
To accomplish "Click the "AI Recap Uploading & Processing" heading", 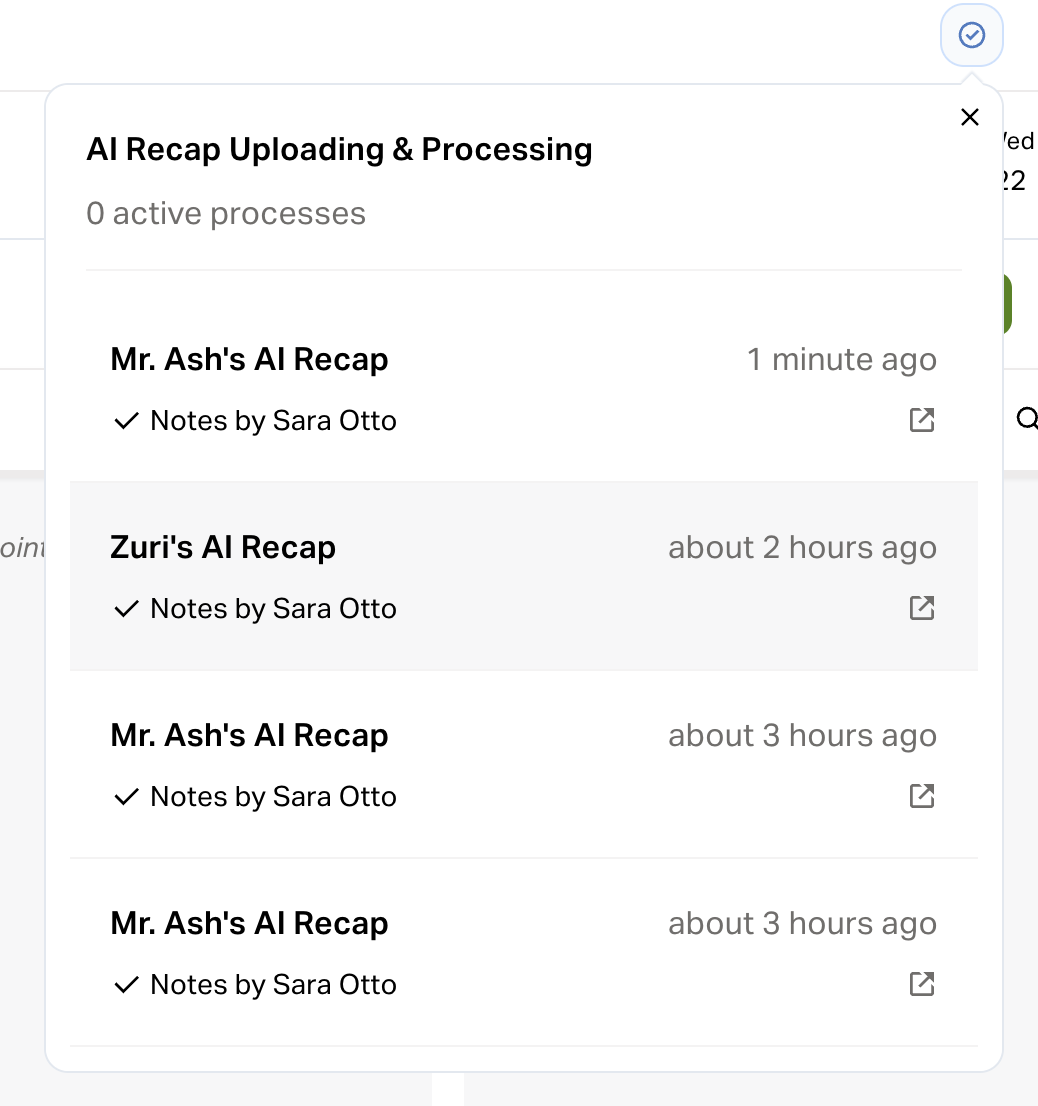I will tap(339, 150).
